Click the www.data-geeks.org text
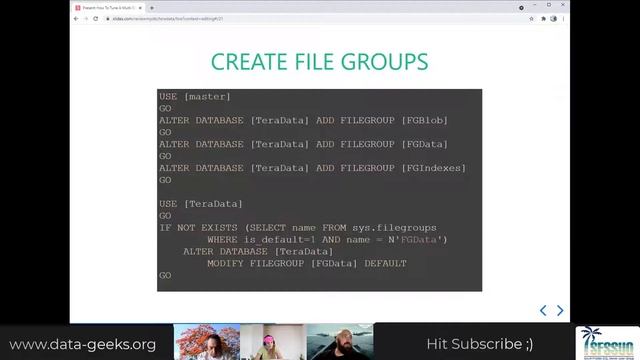The width and height of the screenshot is (640, 360). click(82, 344)
